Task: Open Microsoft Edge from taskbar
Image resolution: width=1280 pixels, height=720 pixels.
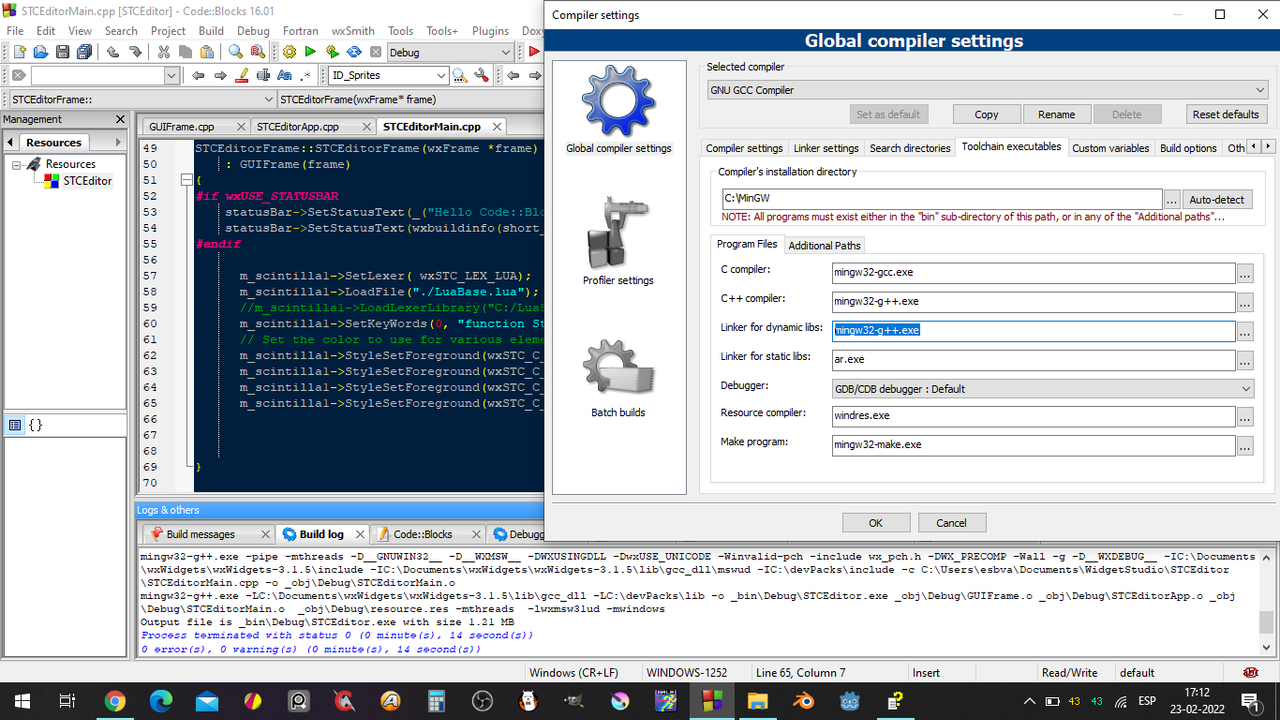Action: point(161,701)
